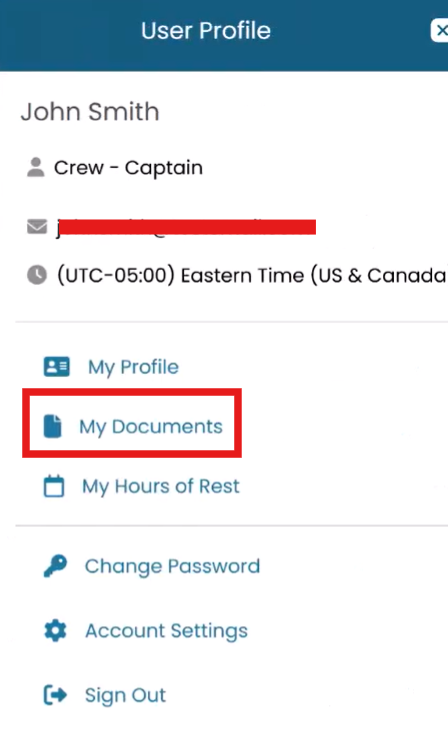Click the My Profile ID card icon
The width and height of the screenshot is (448, 748).
tap(57, 367)
